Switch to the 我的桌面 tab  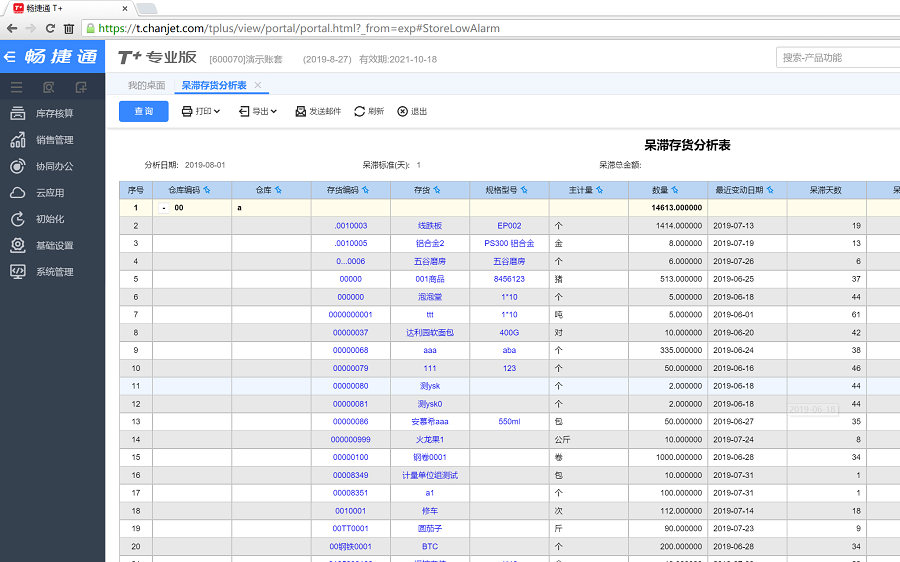click(146, 86)
